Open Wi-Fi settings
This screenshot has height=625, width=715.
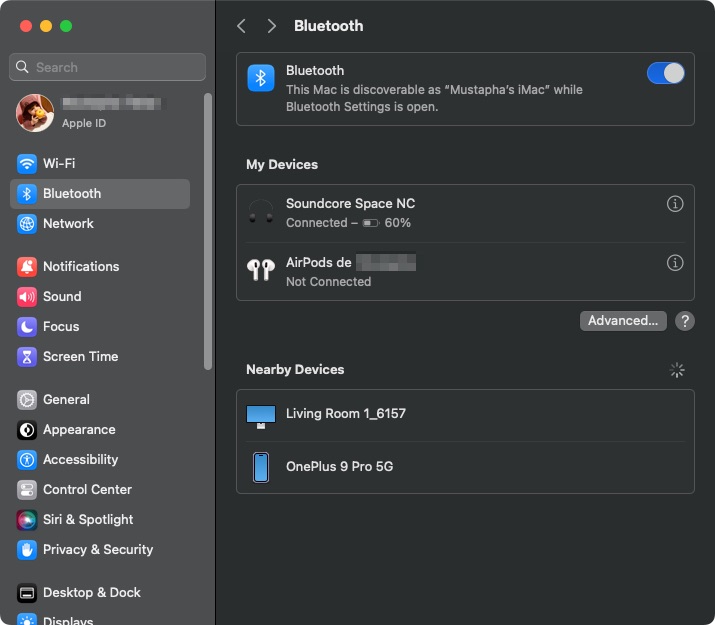(x=100, y=163)
